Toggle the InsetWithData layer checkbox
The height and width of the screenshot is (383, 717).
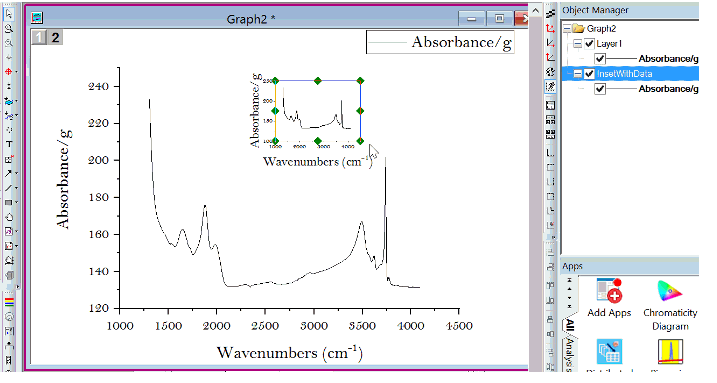click(589, 74)
